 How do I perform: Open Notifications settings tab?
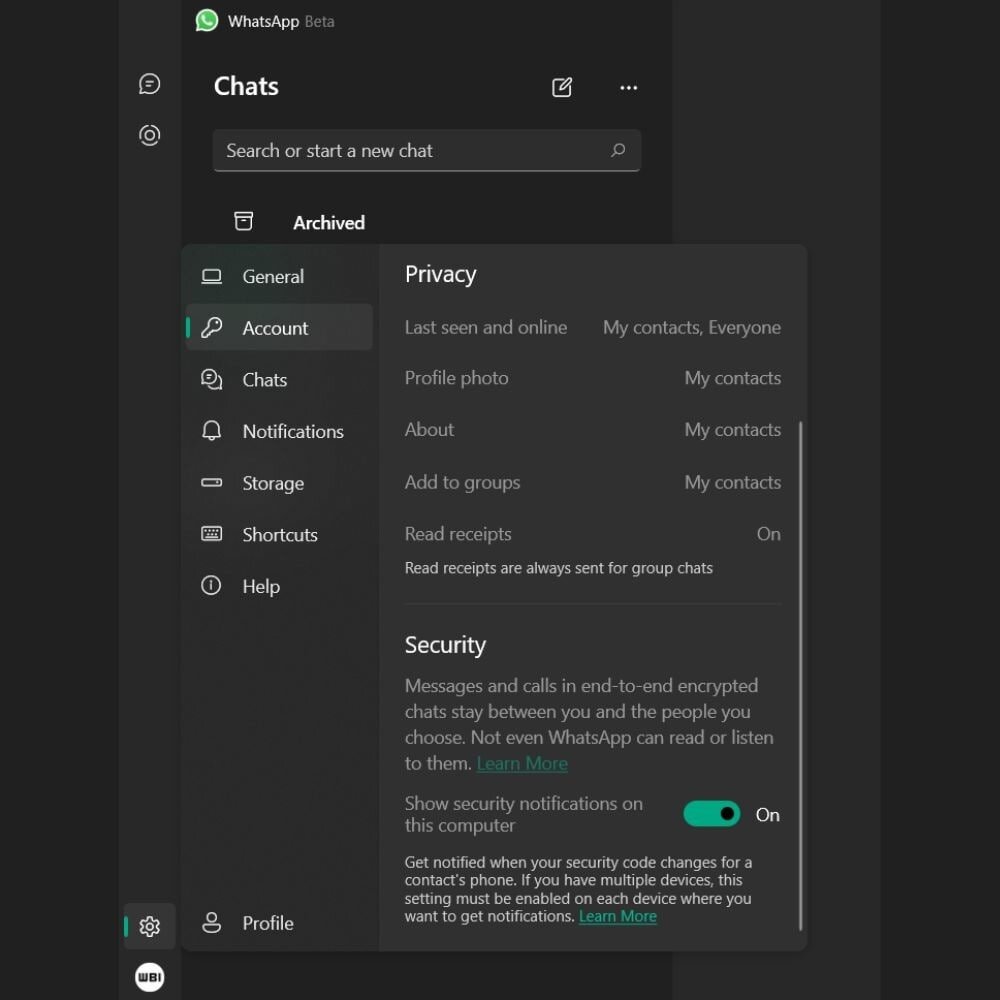click(x=292, y=432)
